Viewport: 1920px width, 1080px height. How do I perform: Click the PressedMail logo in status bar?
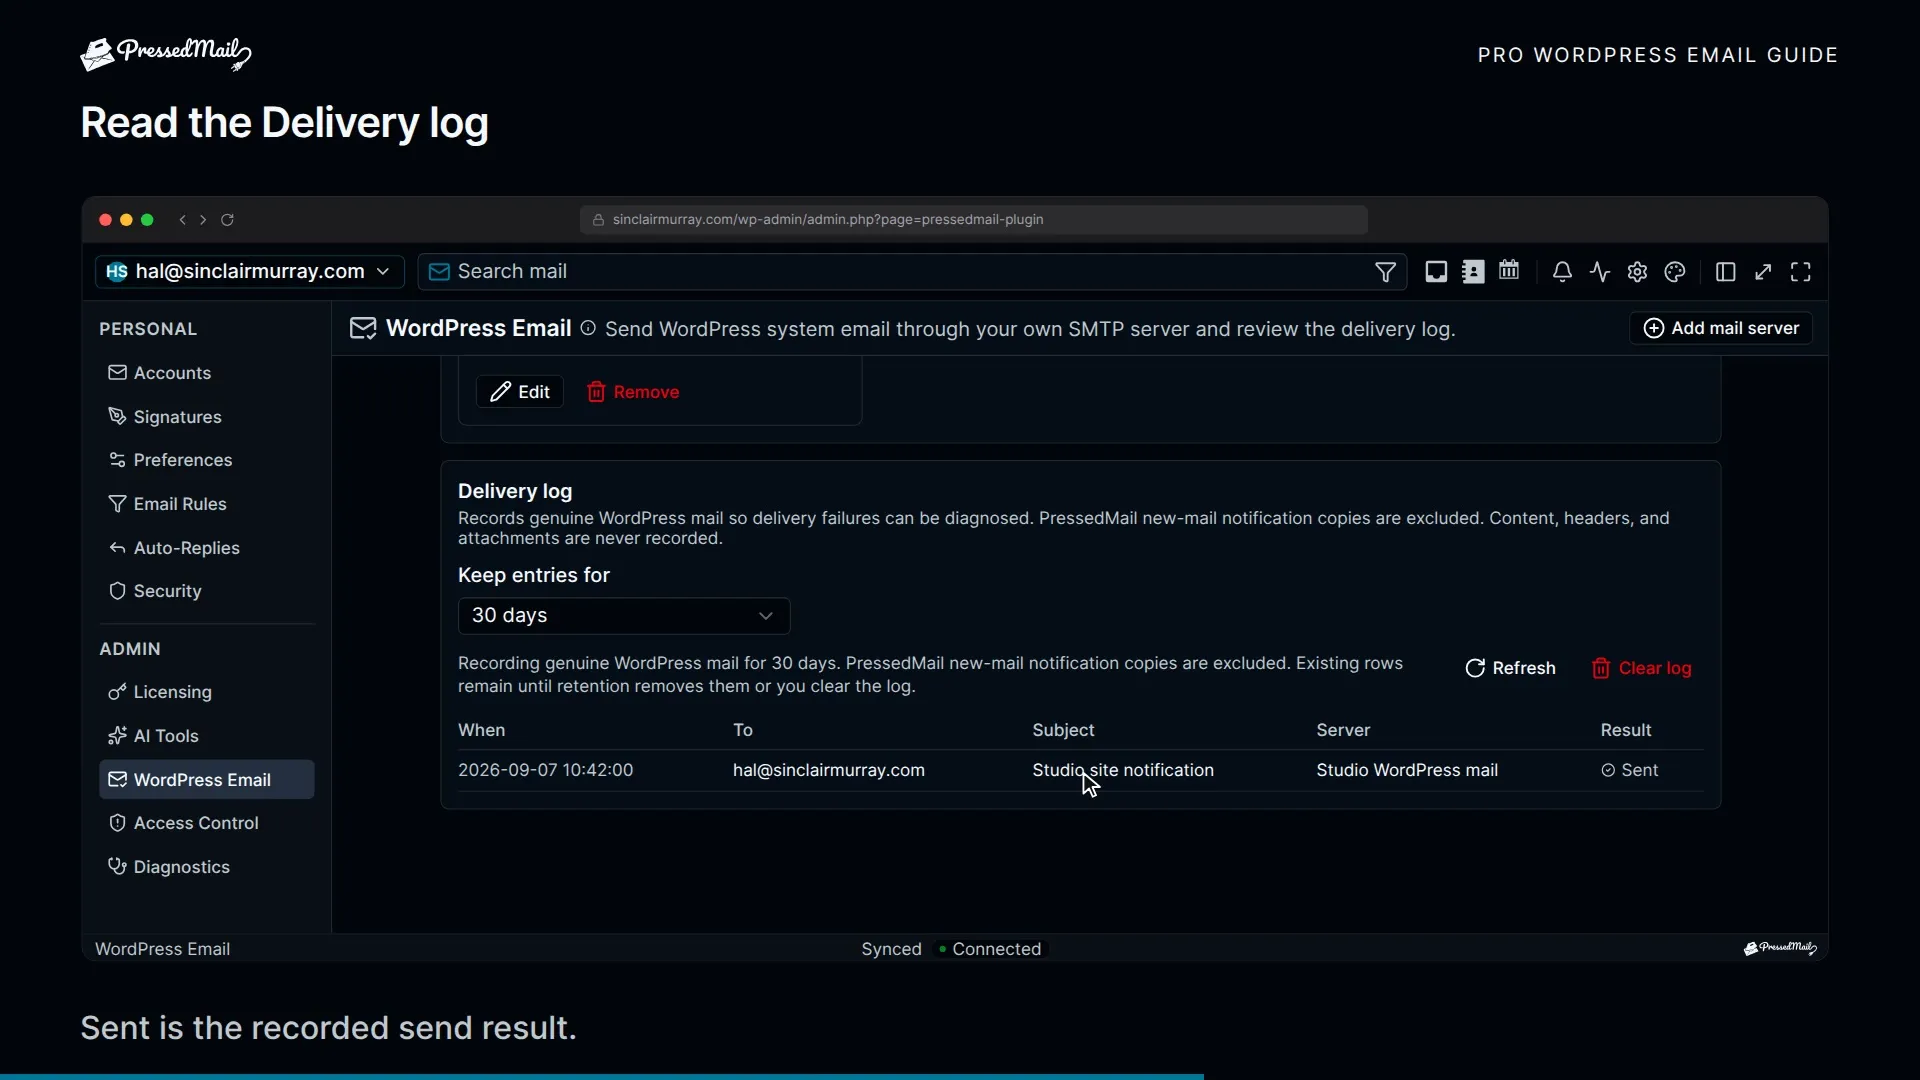click(x=1780, y=948)
